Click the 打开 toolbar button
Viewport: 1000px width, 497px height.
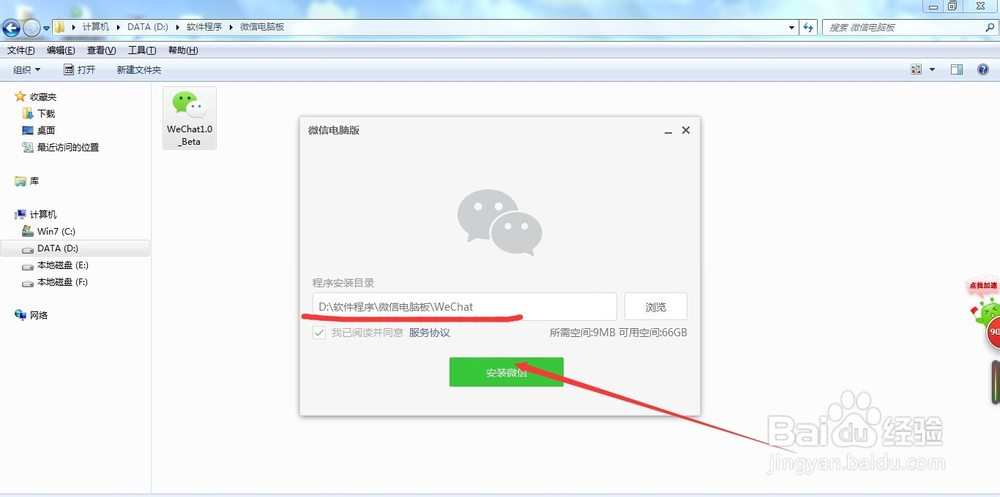(x=79, y=70)
